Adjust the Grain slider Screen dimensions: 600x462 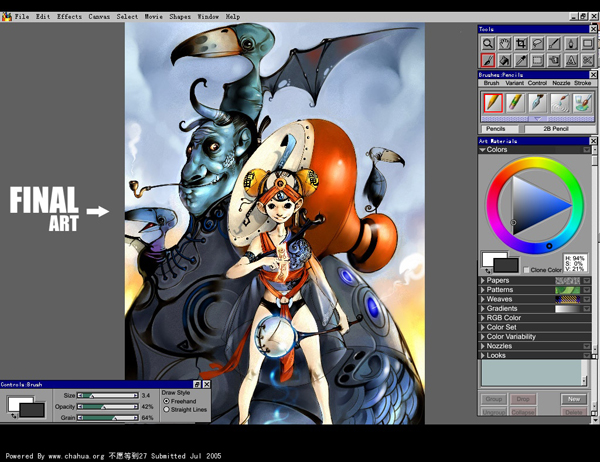(108, 418)
